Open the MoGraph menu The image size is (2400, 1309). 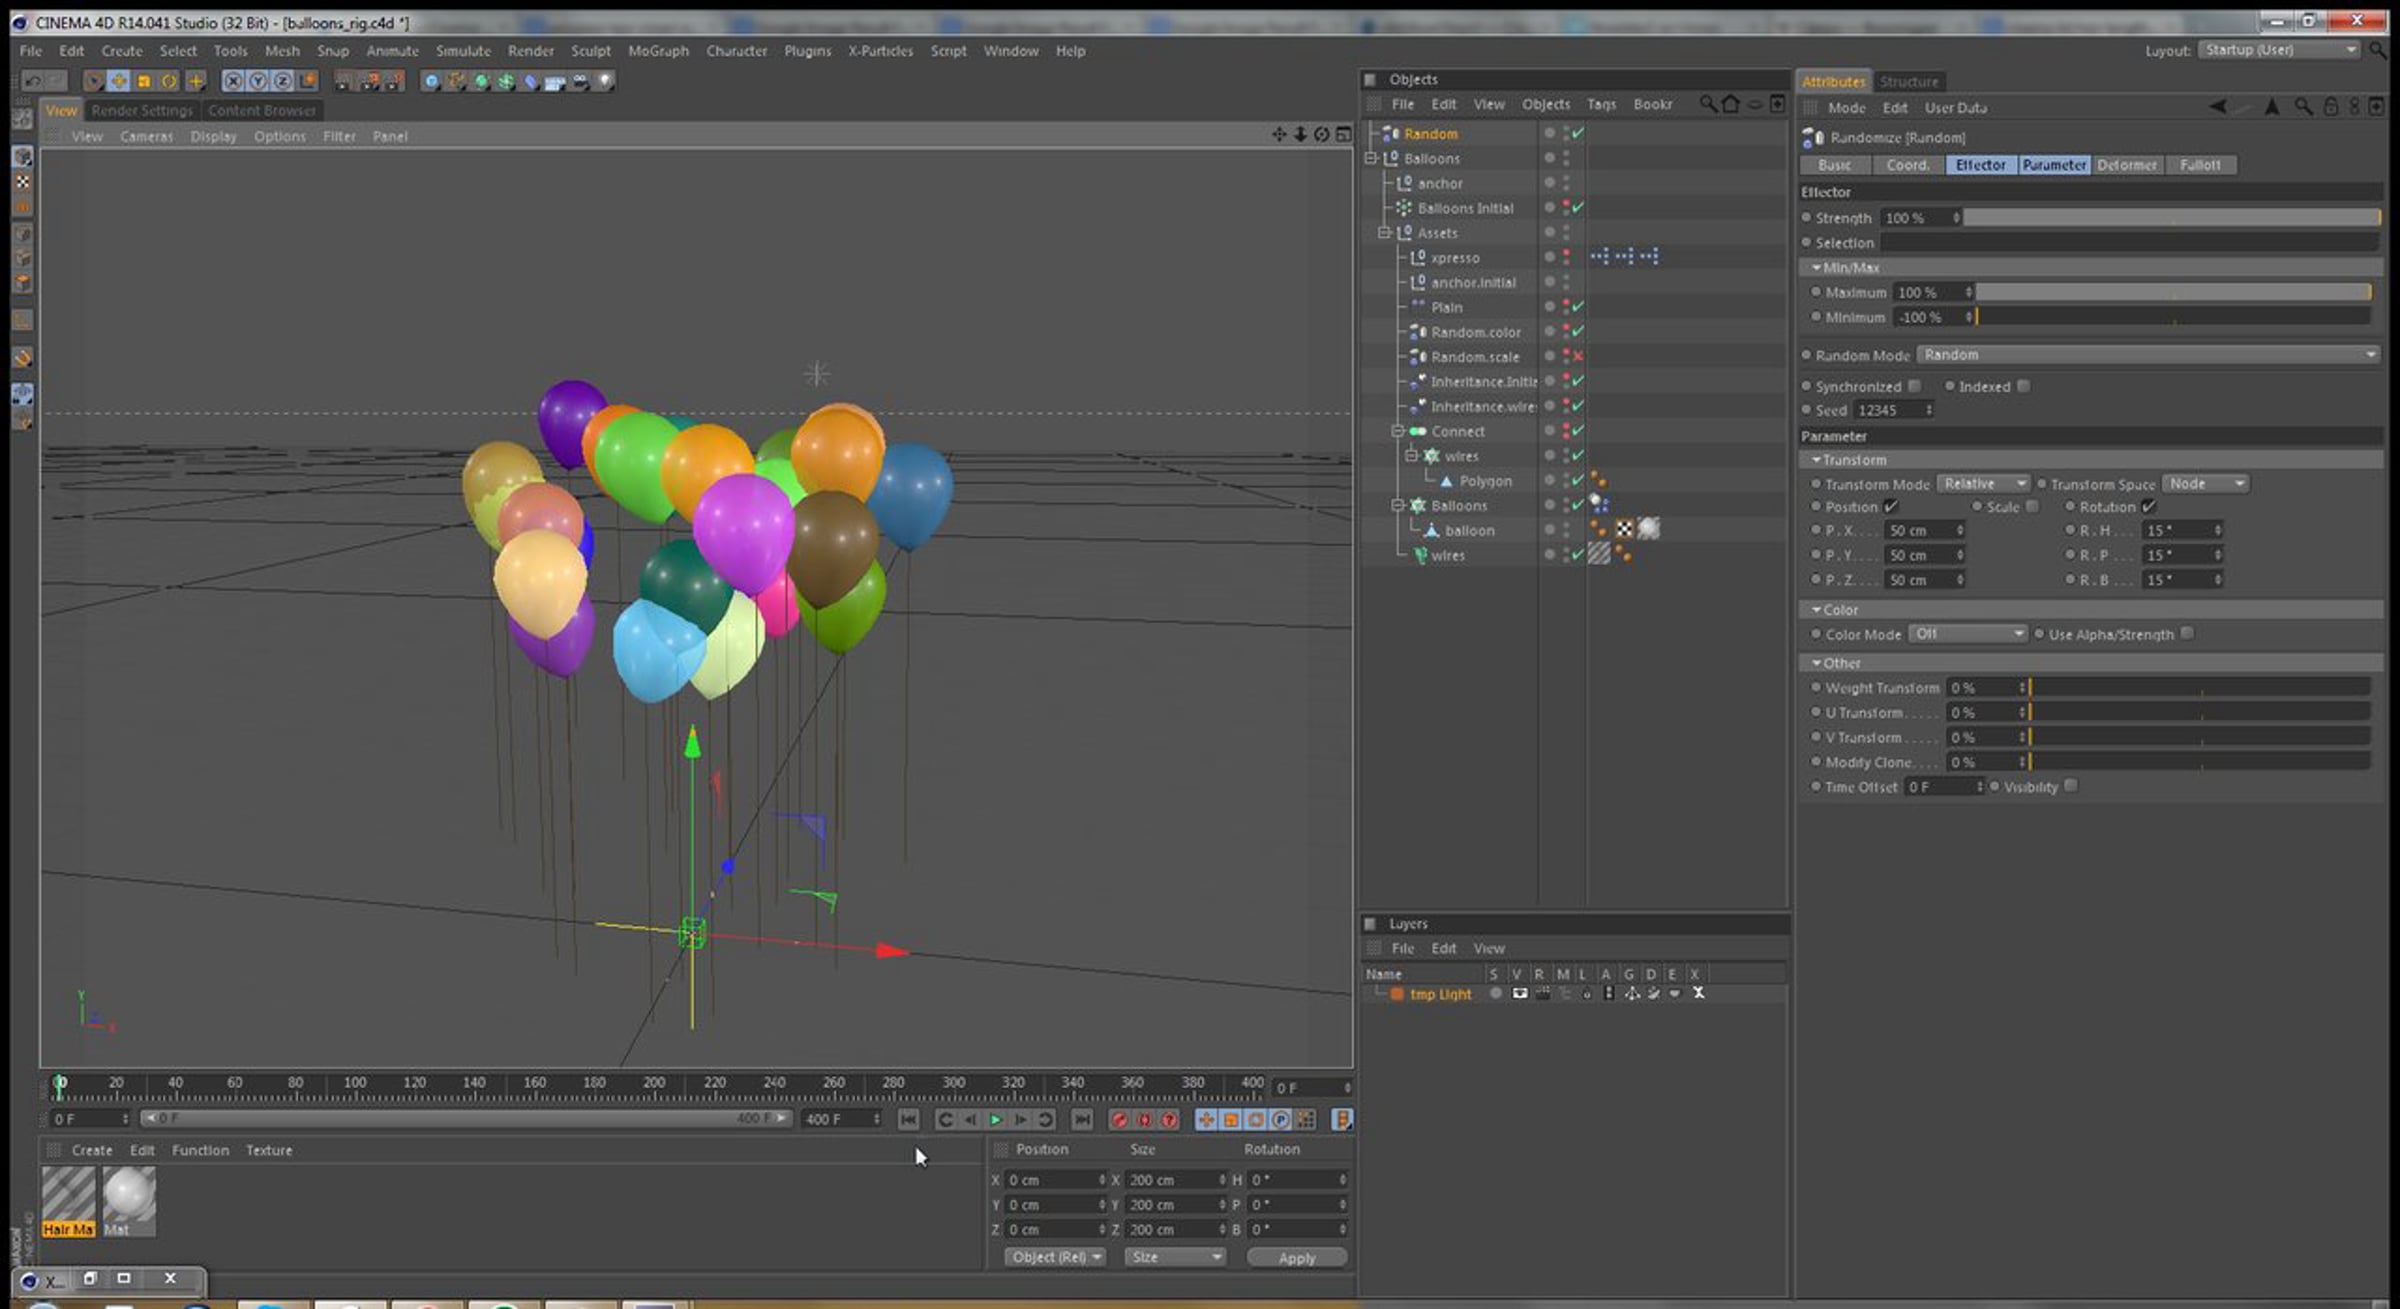point(658,51)
